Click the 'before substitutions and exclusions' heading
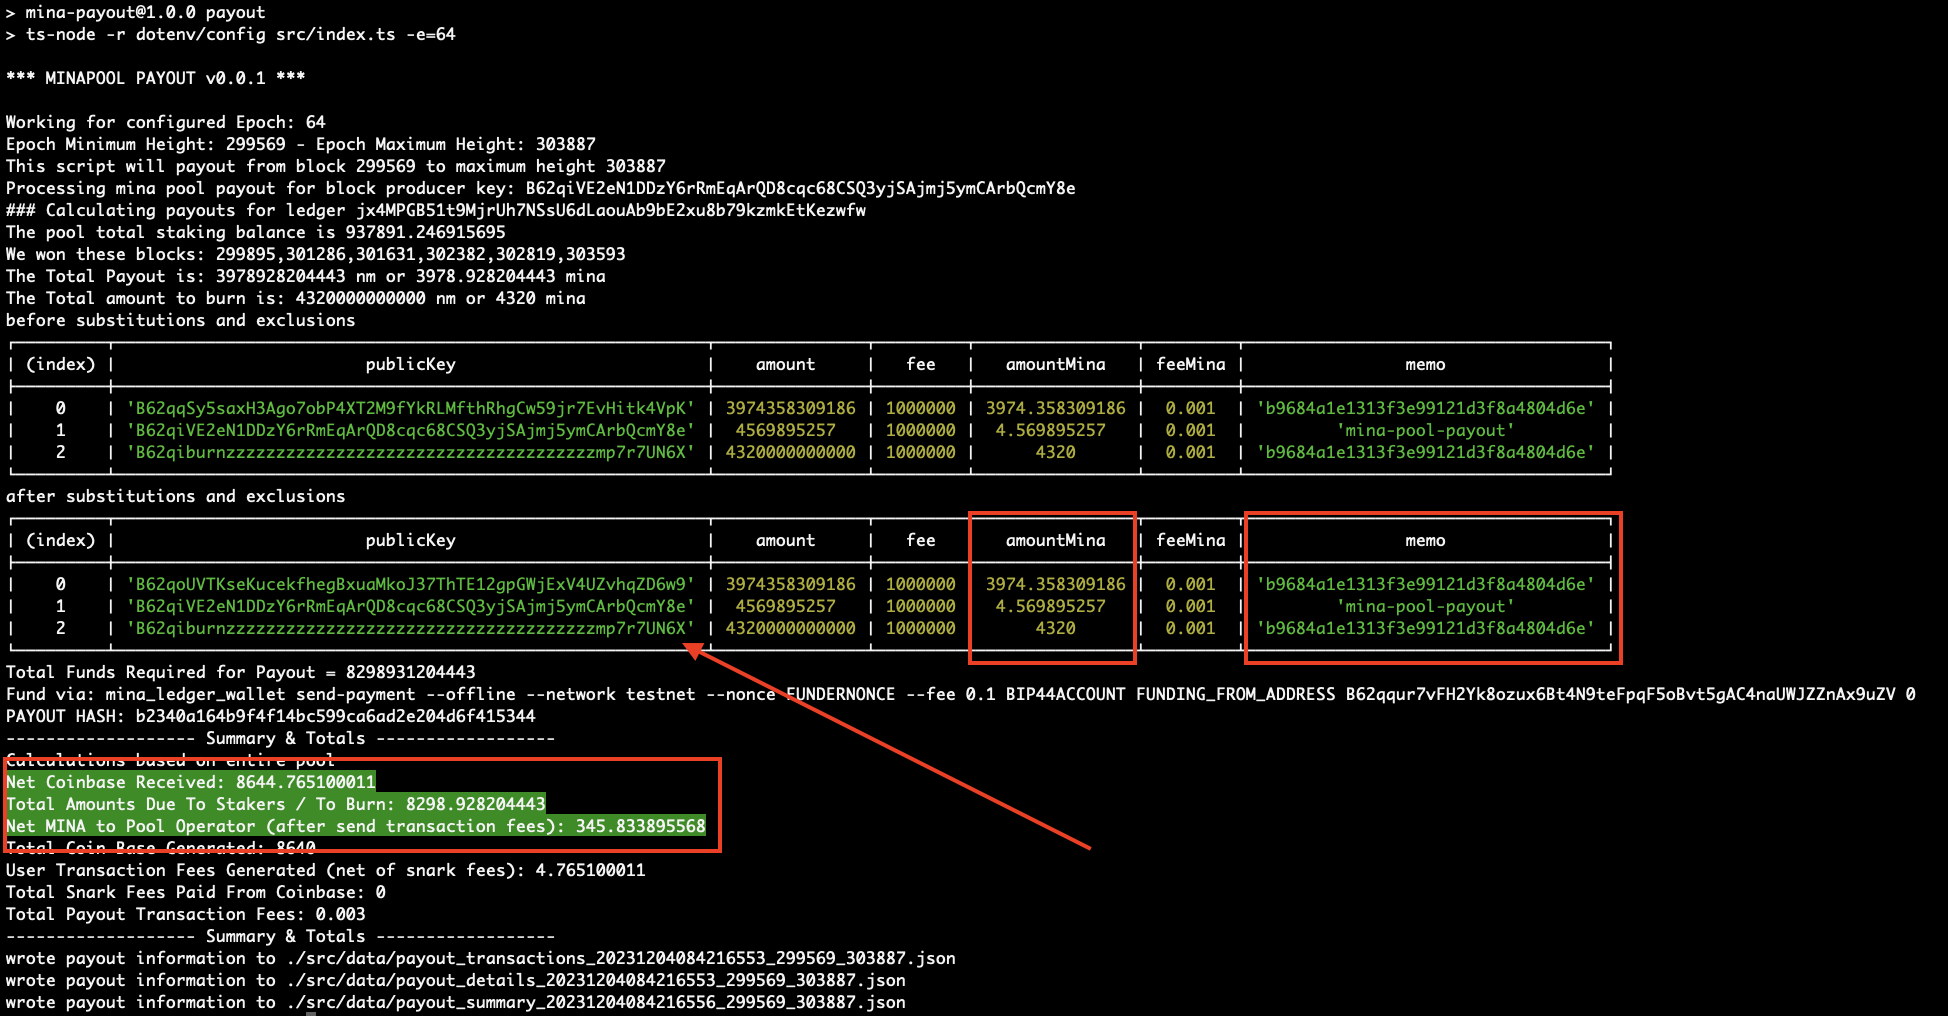Viewport: 1948px width, 1016px height. point(181,320)
